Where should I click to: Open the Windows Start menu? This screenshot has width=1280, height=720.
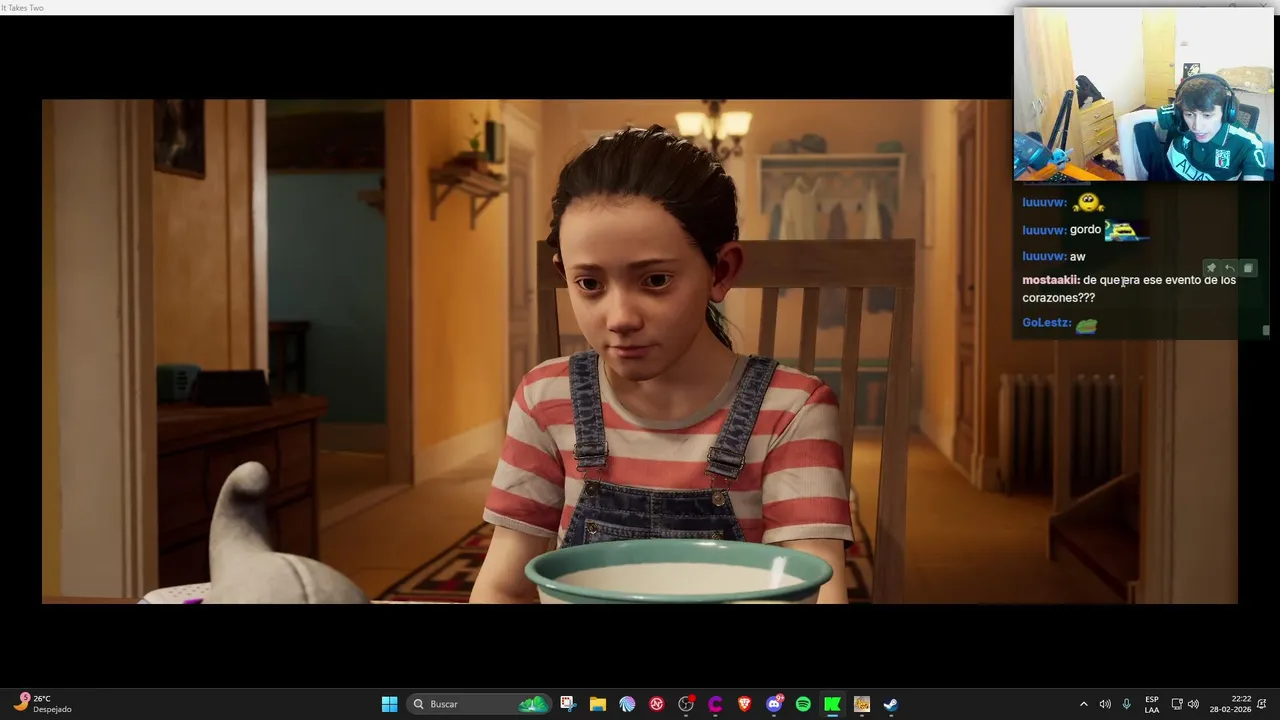click(389, 704)
